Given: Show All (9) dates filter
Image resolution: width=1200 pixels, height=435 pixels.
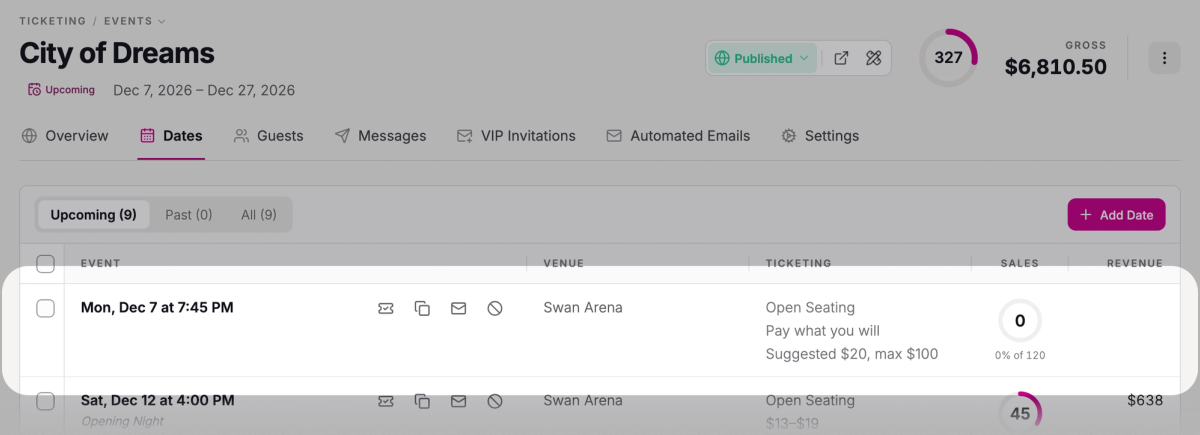Looking at the screenshot, I should point(259,214).
